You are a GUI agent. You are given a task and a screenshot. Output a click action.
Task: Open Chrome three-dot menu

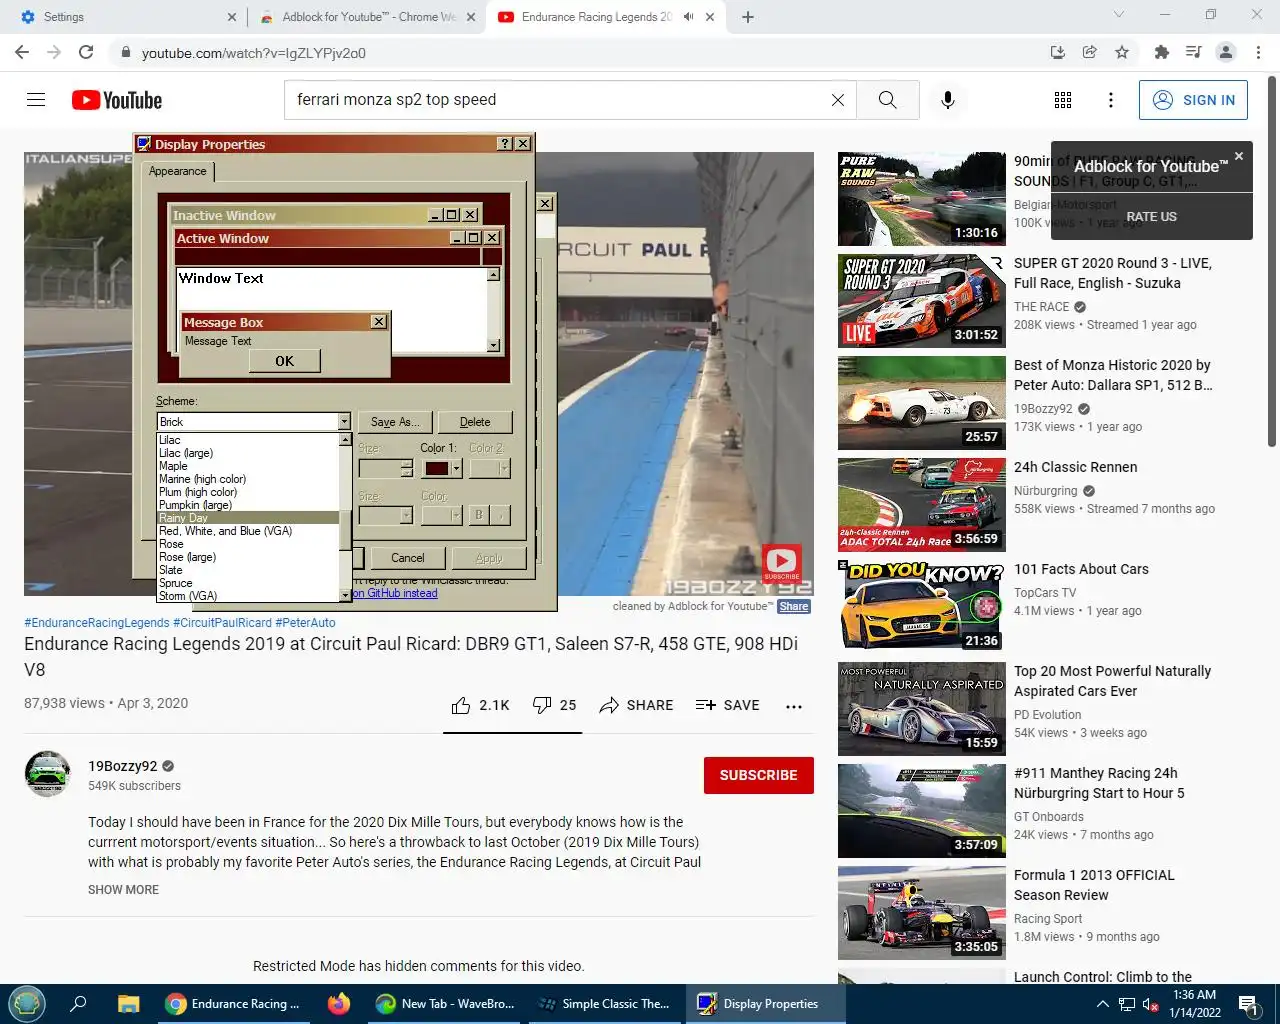[1259, 52]
